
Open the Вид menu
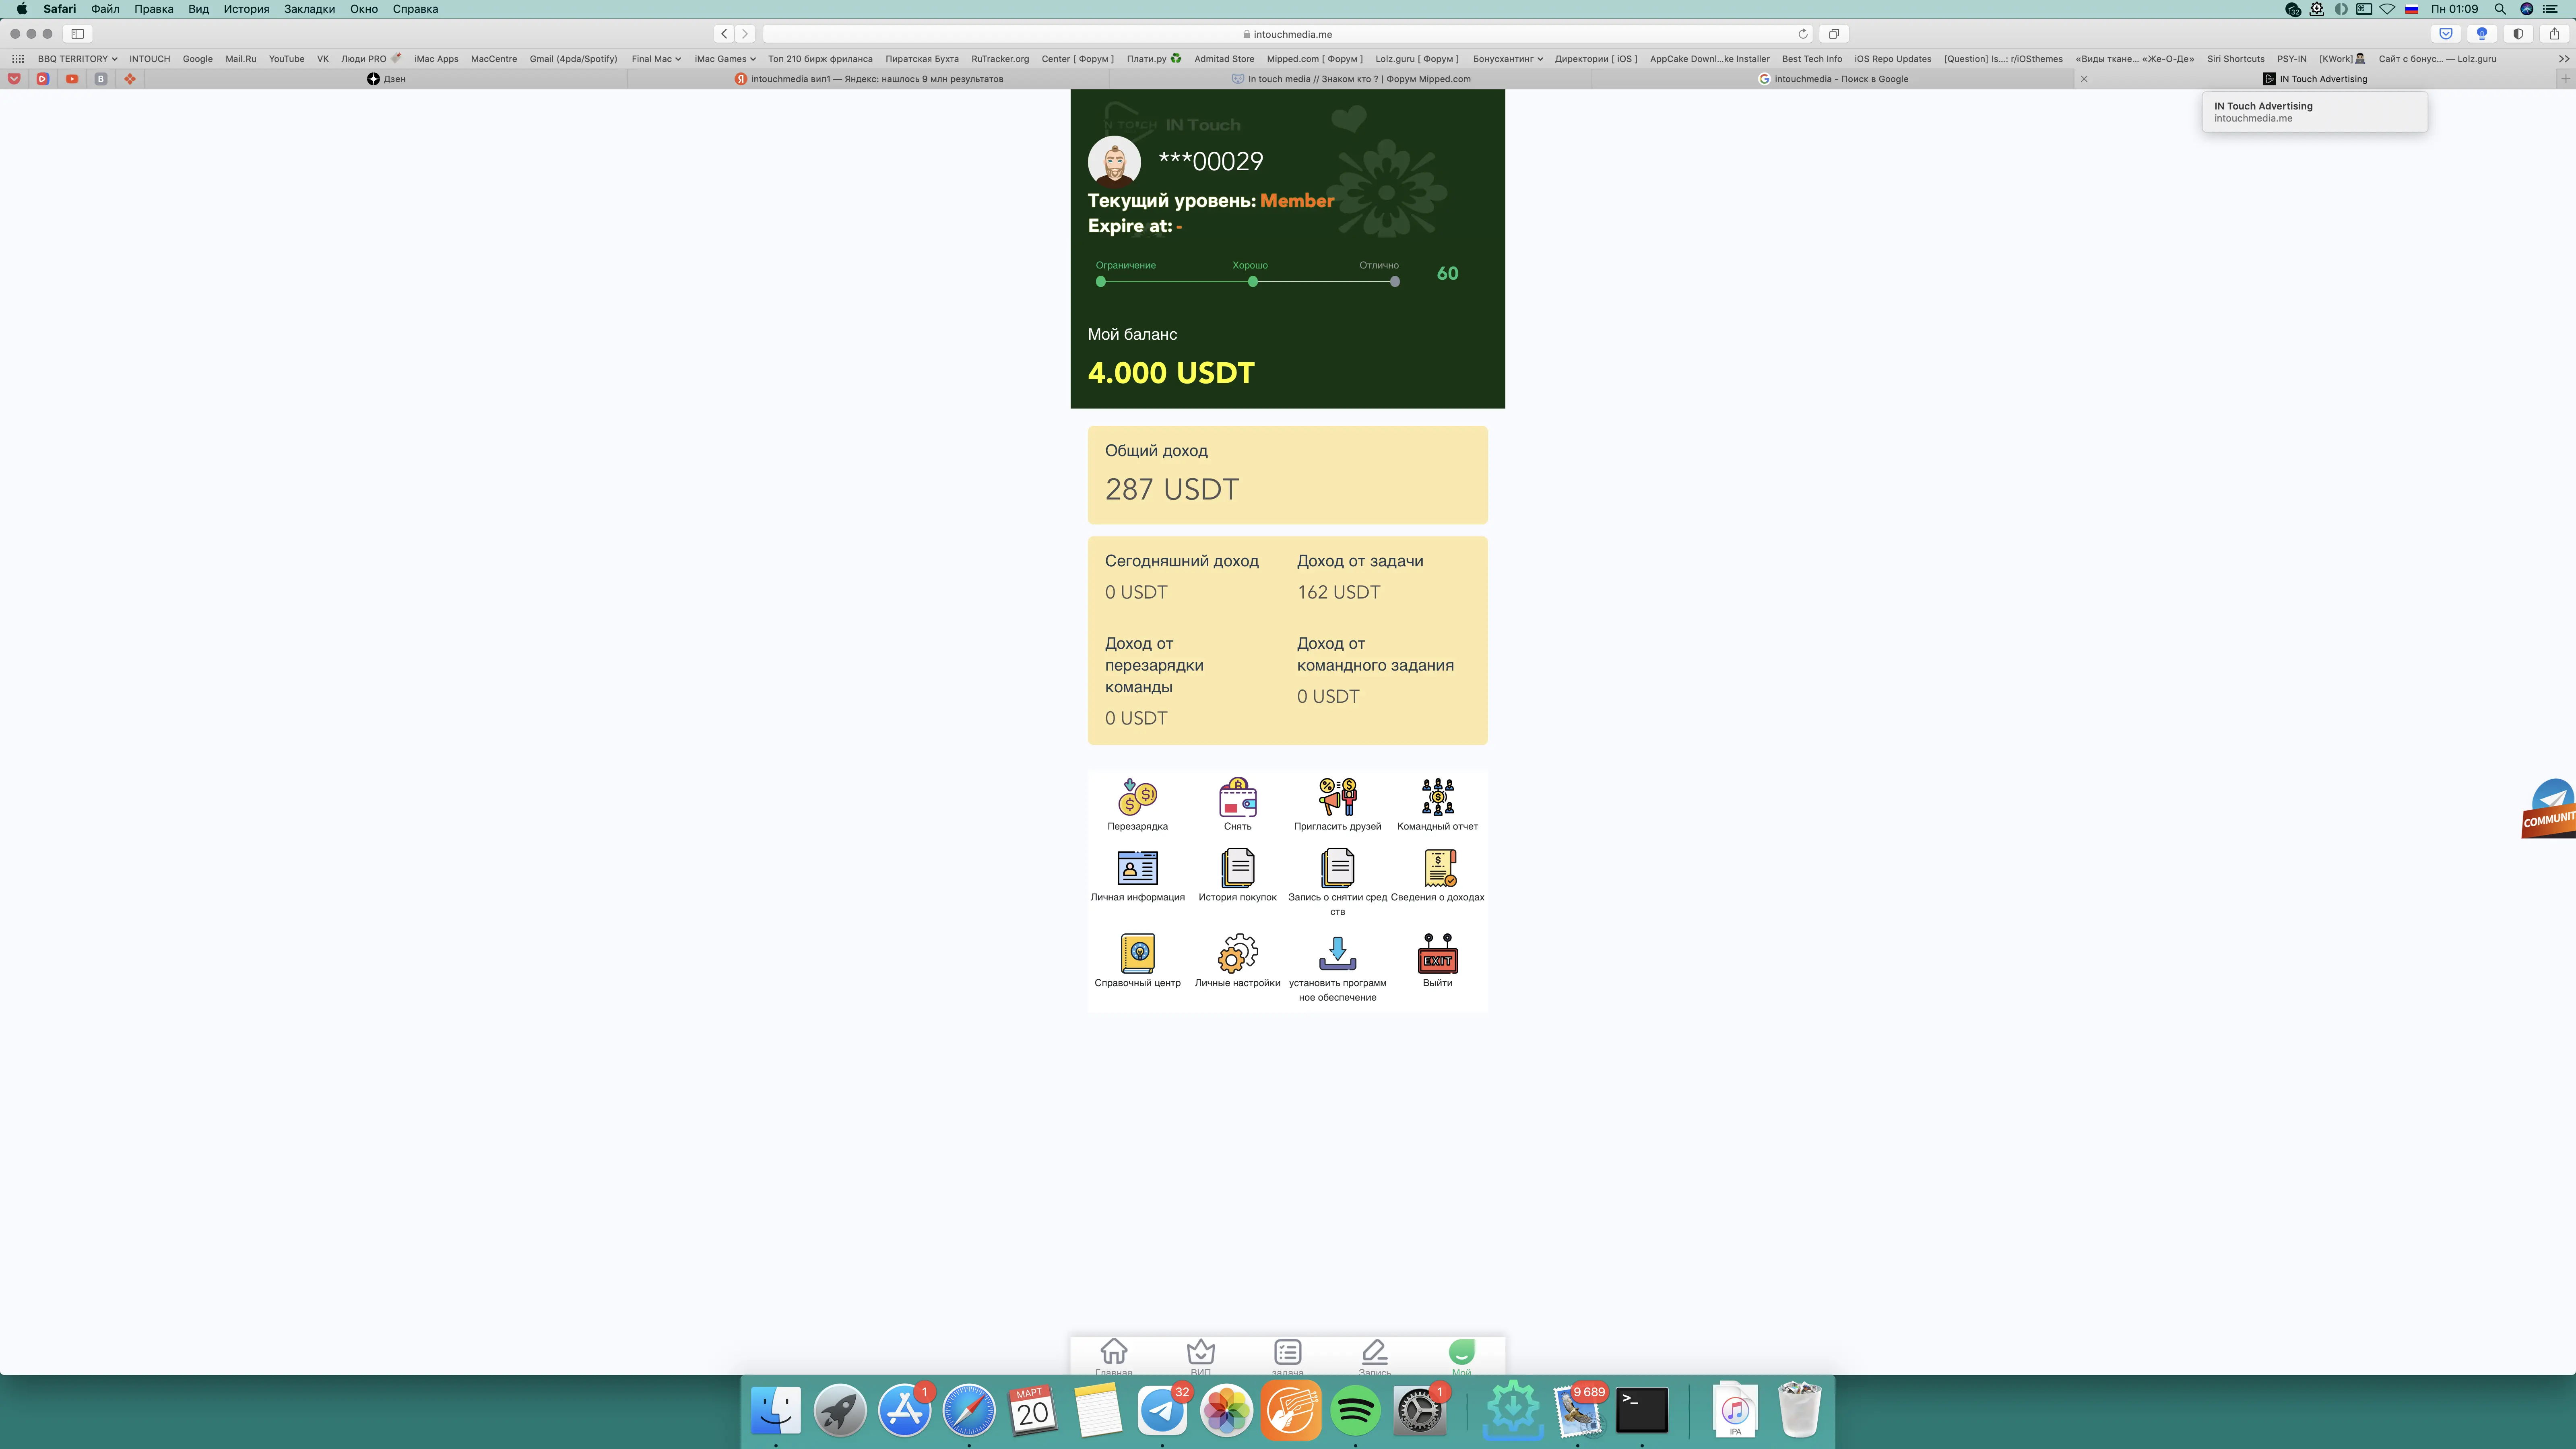pyautogui.click(x=198, y=9)
